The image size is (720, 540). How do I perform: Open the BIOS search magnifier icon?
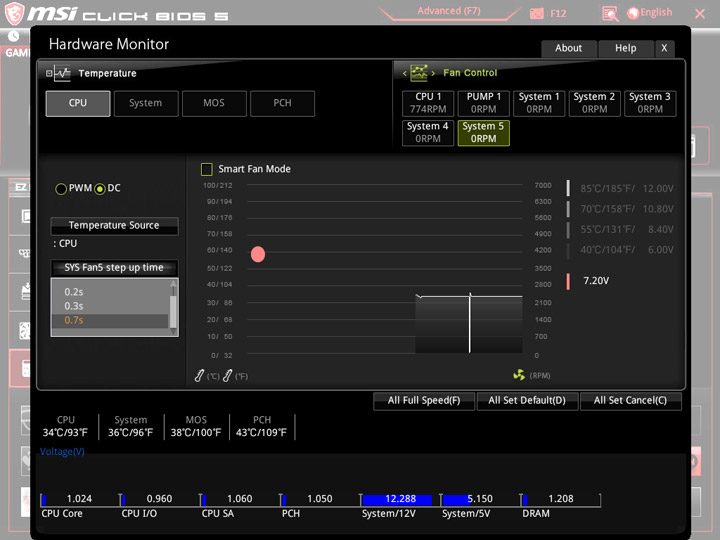610,14
